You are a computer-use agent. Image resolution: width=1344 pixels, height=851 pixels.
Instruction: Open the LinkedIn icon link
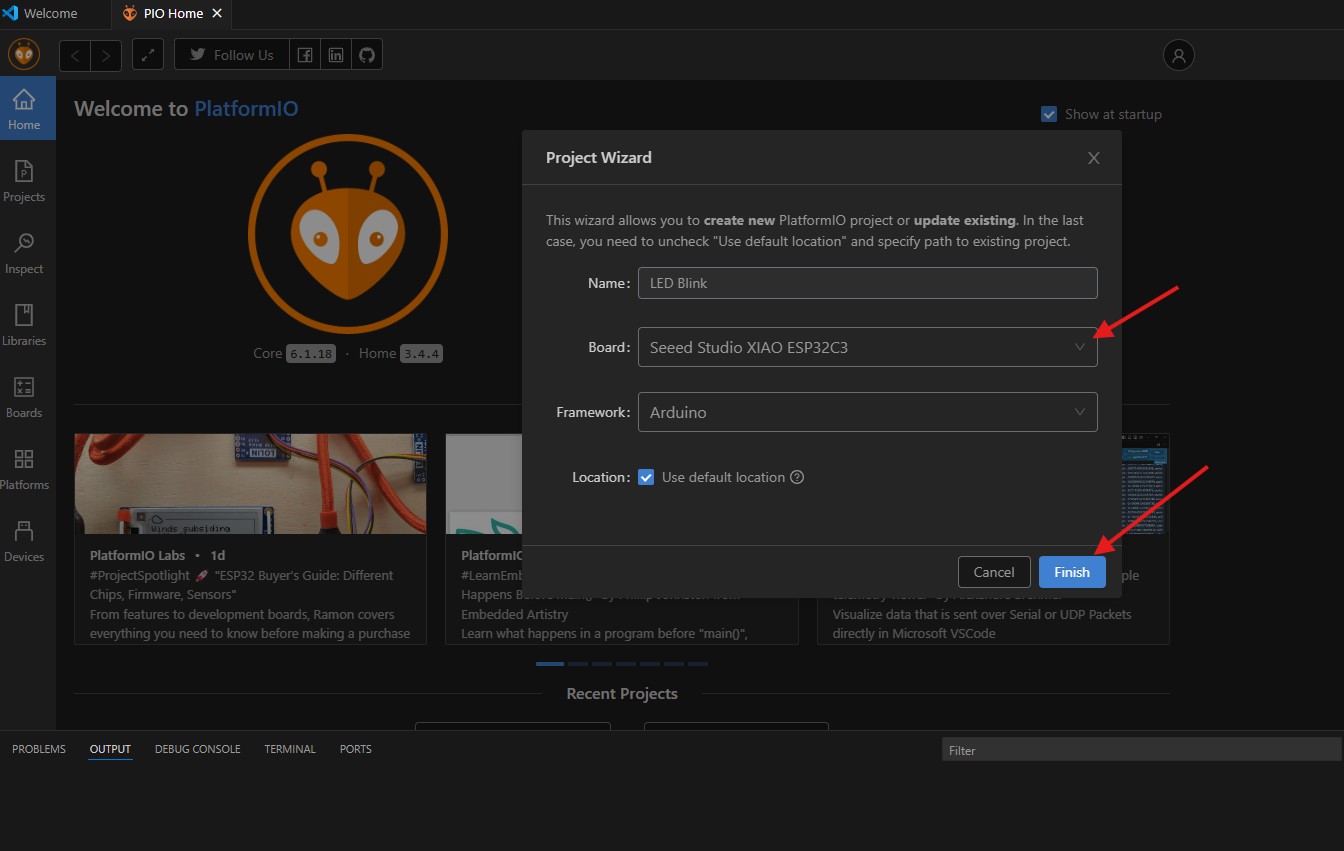tap(336, 55)
